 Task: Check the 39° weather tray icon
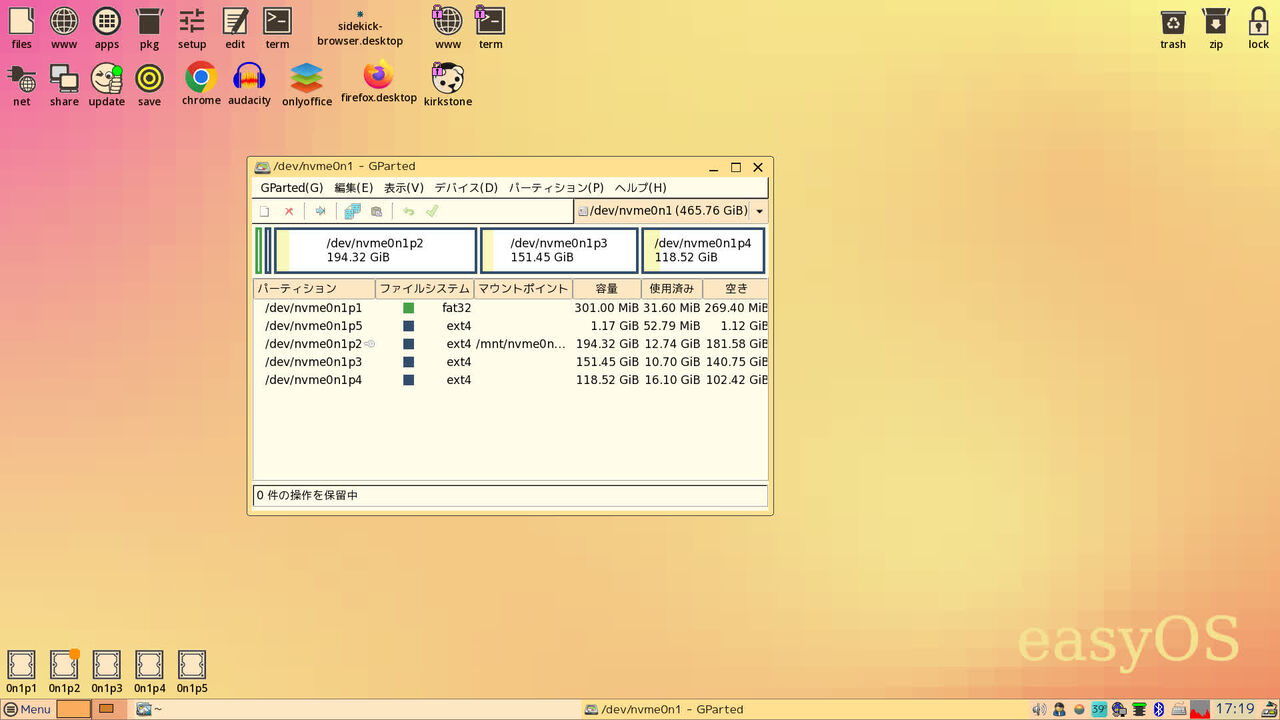[1098, 709]
